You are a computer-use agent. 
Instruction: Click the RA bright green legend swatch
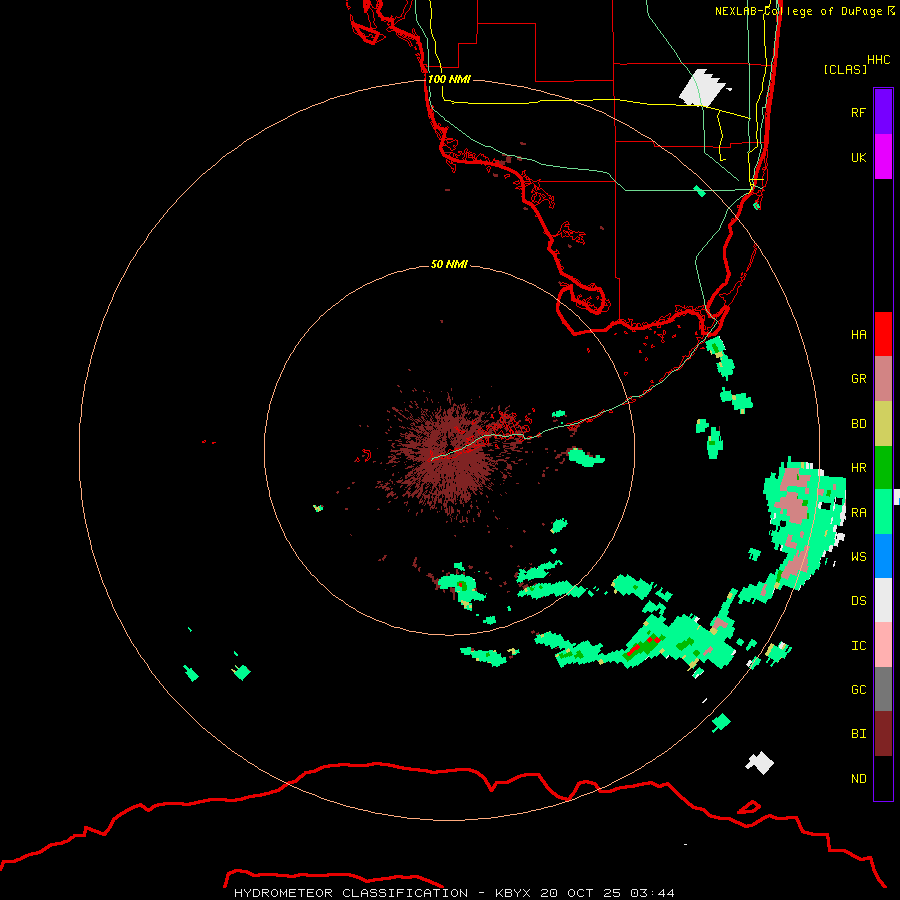click(883, 512)
